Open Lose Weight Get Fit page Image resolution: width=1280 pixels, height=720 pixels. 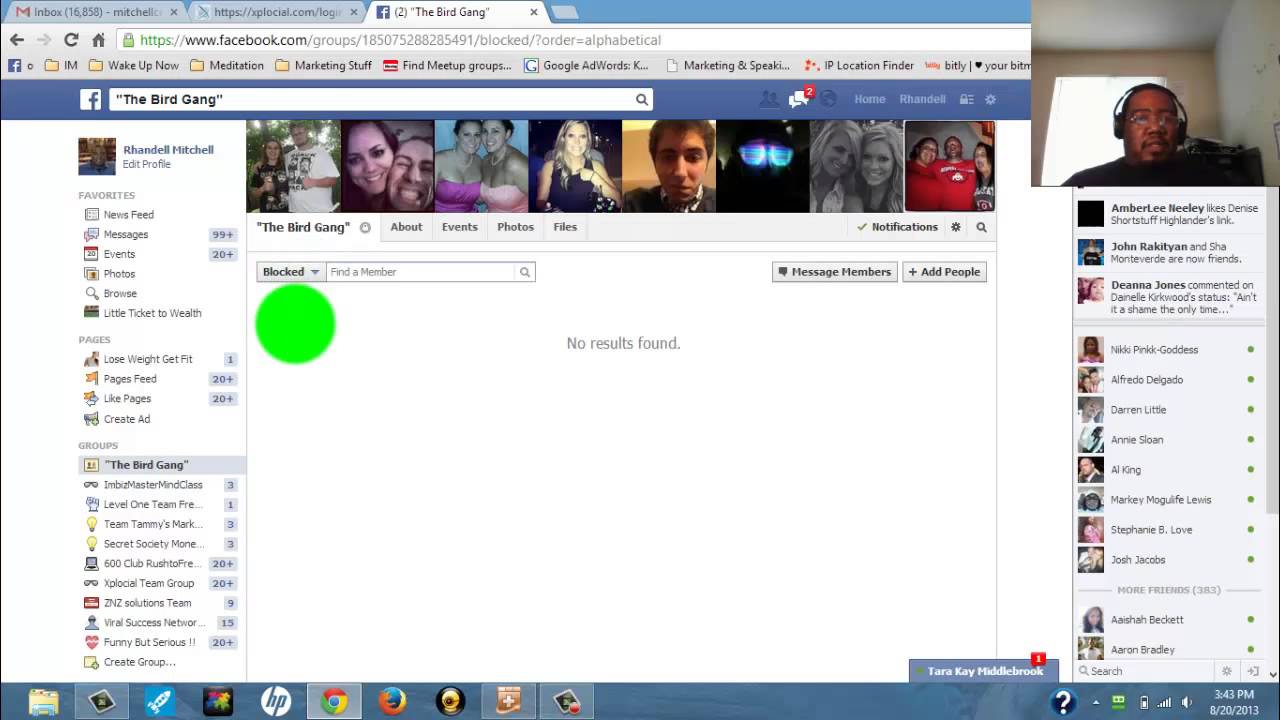pyautogui.click(x=148, y=359)
